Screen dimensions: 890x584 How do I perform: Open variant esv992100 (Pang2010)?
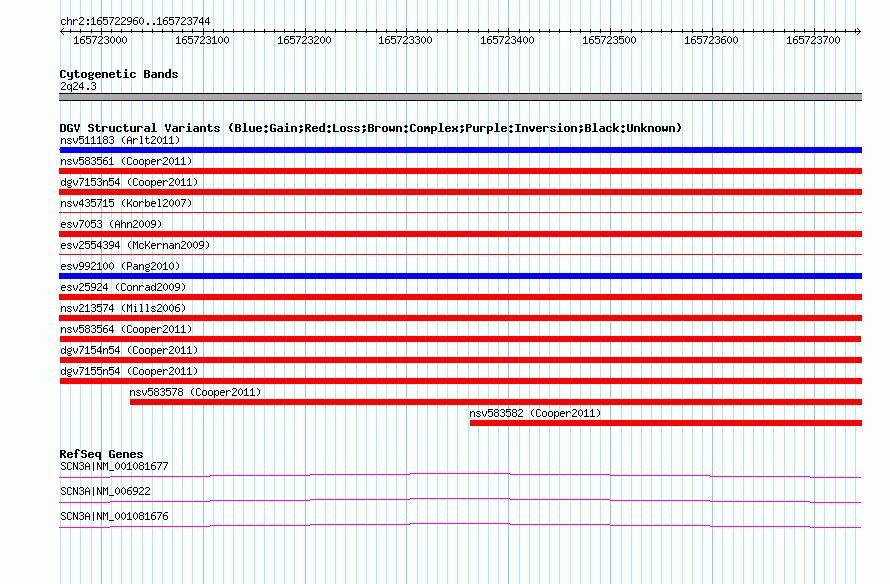[x=120, y=266]
